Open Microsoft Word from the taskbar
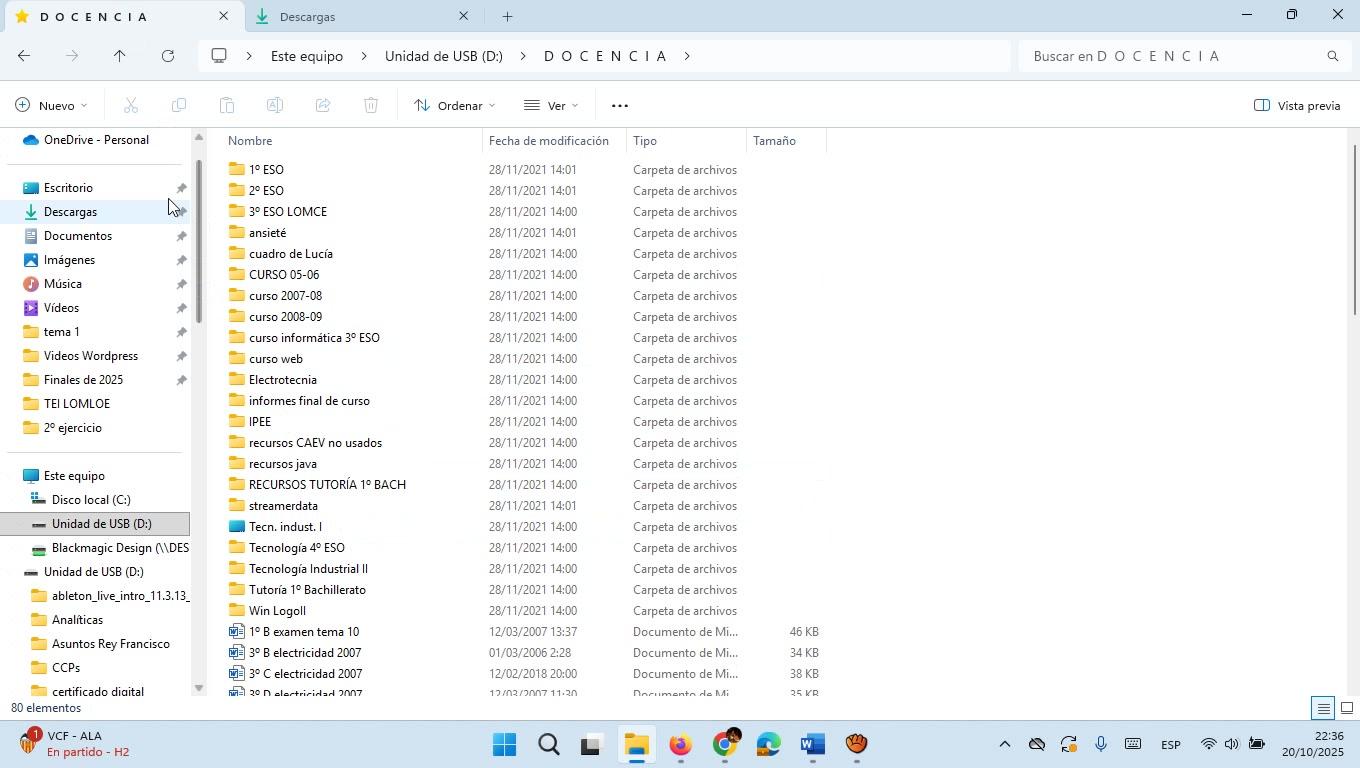Screen dimensions: 1360x768 pyautogui.click(x=813, y=745)
